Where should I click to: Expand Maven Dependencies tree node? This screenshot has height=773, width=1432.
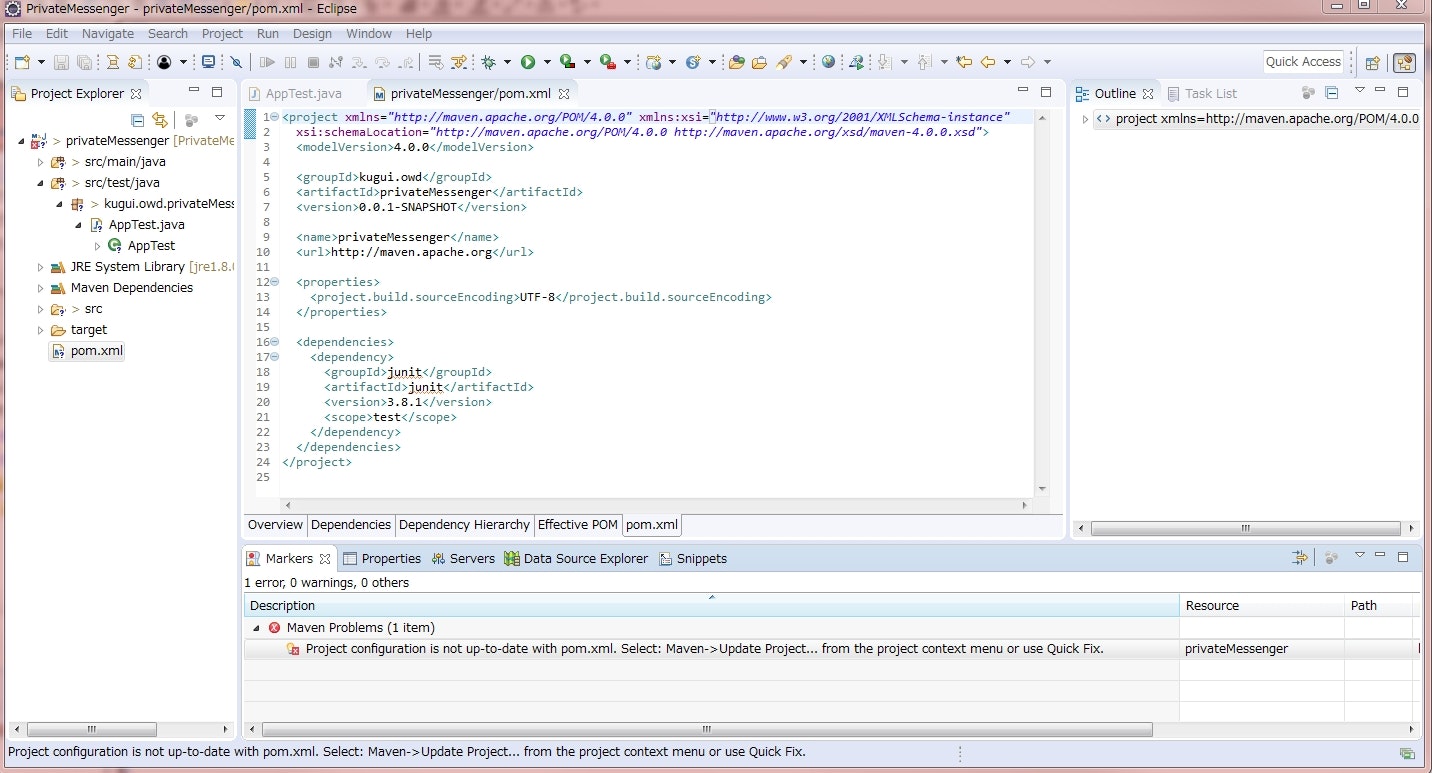pyautogui.click(x=41, y=288)
